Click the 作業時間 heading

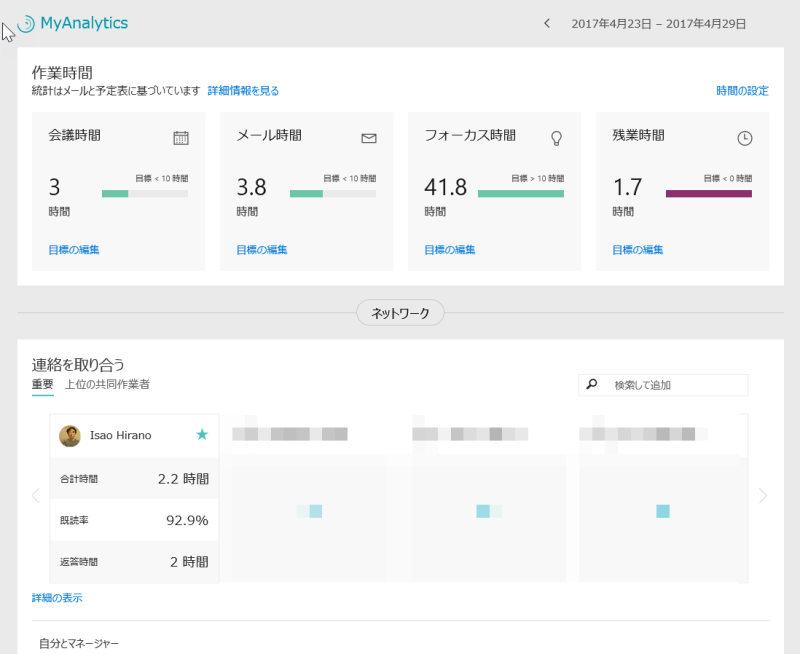pos(62,73)
